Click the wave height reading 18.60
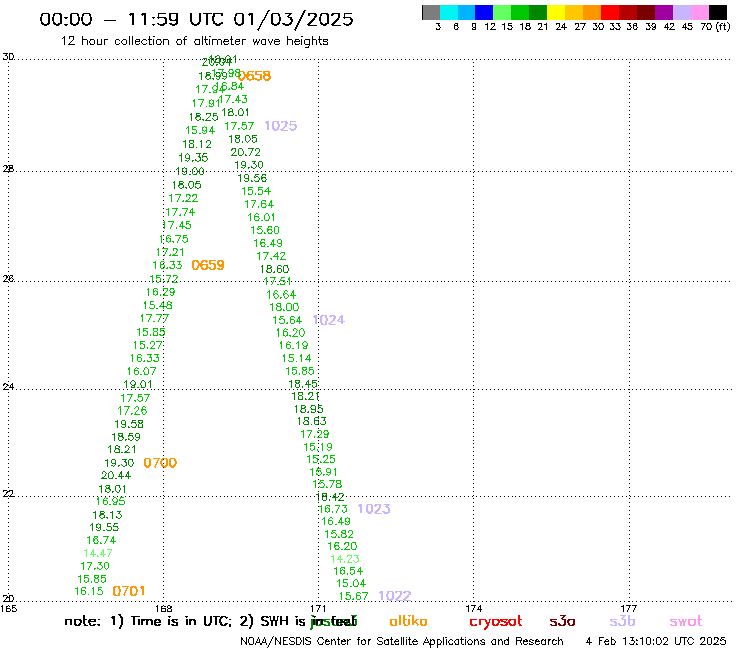Viewport: 740px width, 650px height. coord(274,269)
